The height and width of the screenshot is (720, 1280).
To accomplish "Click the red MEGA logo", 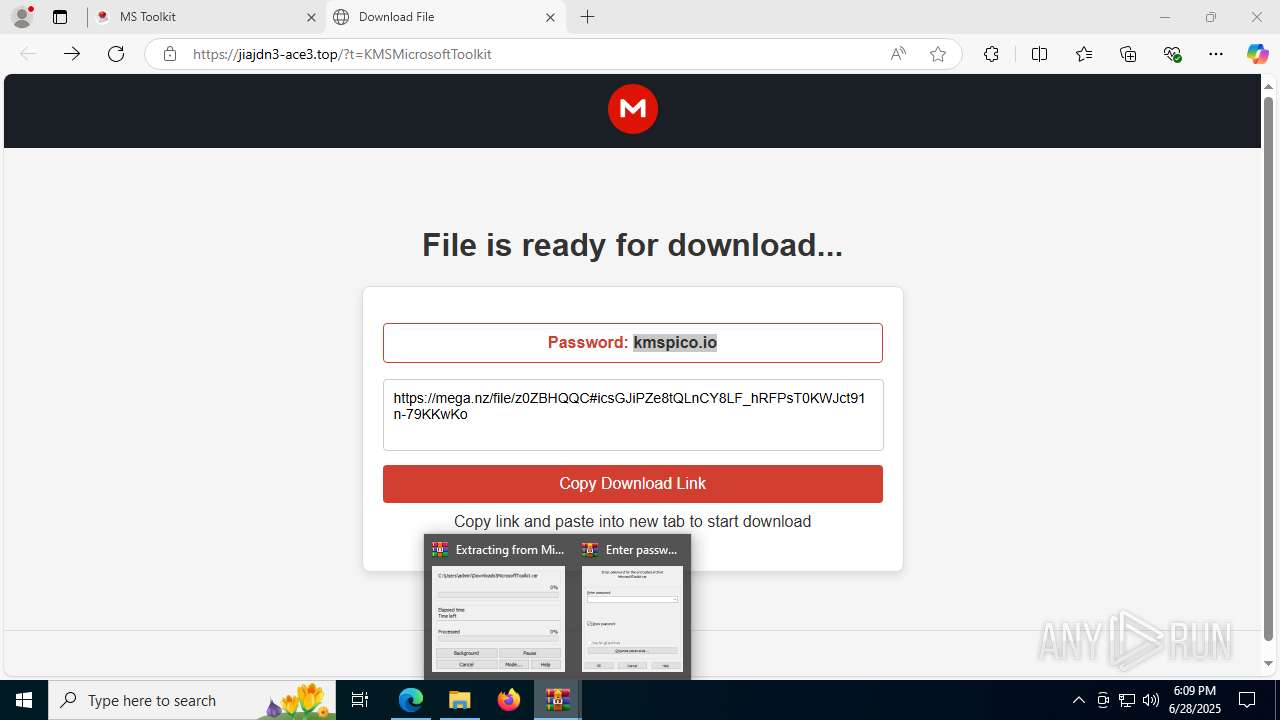I will coord(633,109).
